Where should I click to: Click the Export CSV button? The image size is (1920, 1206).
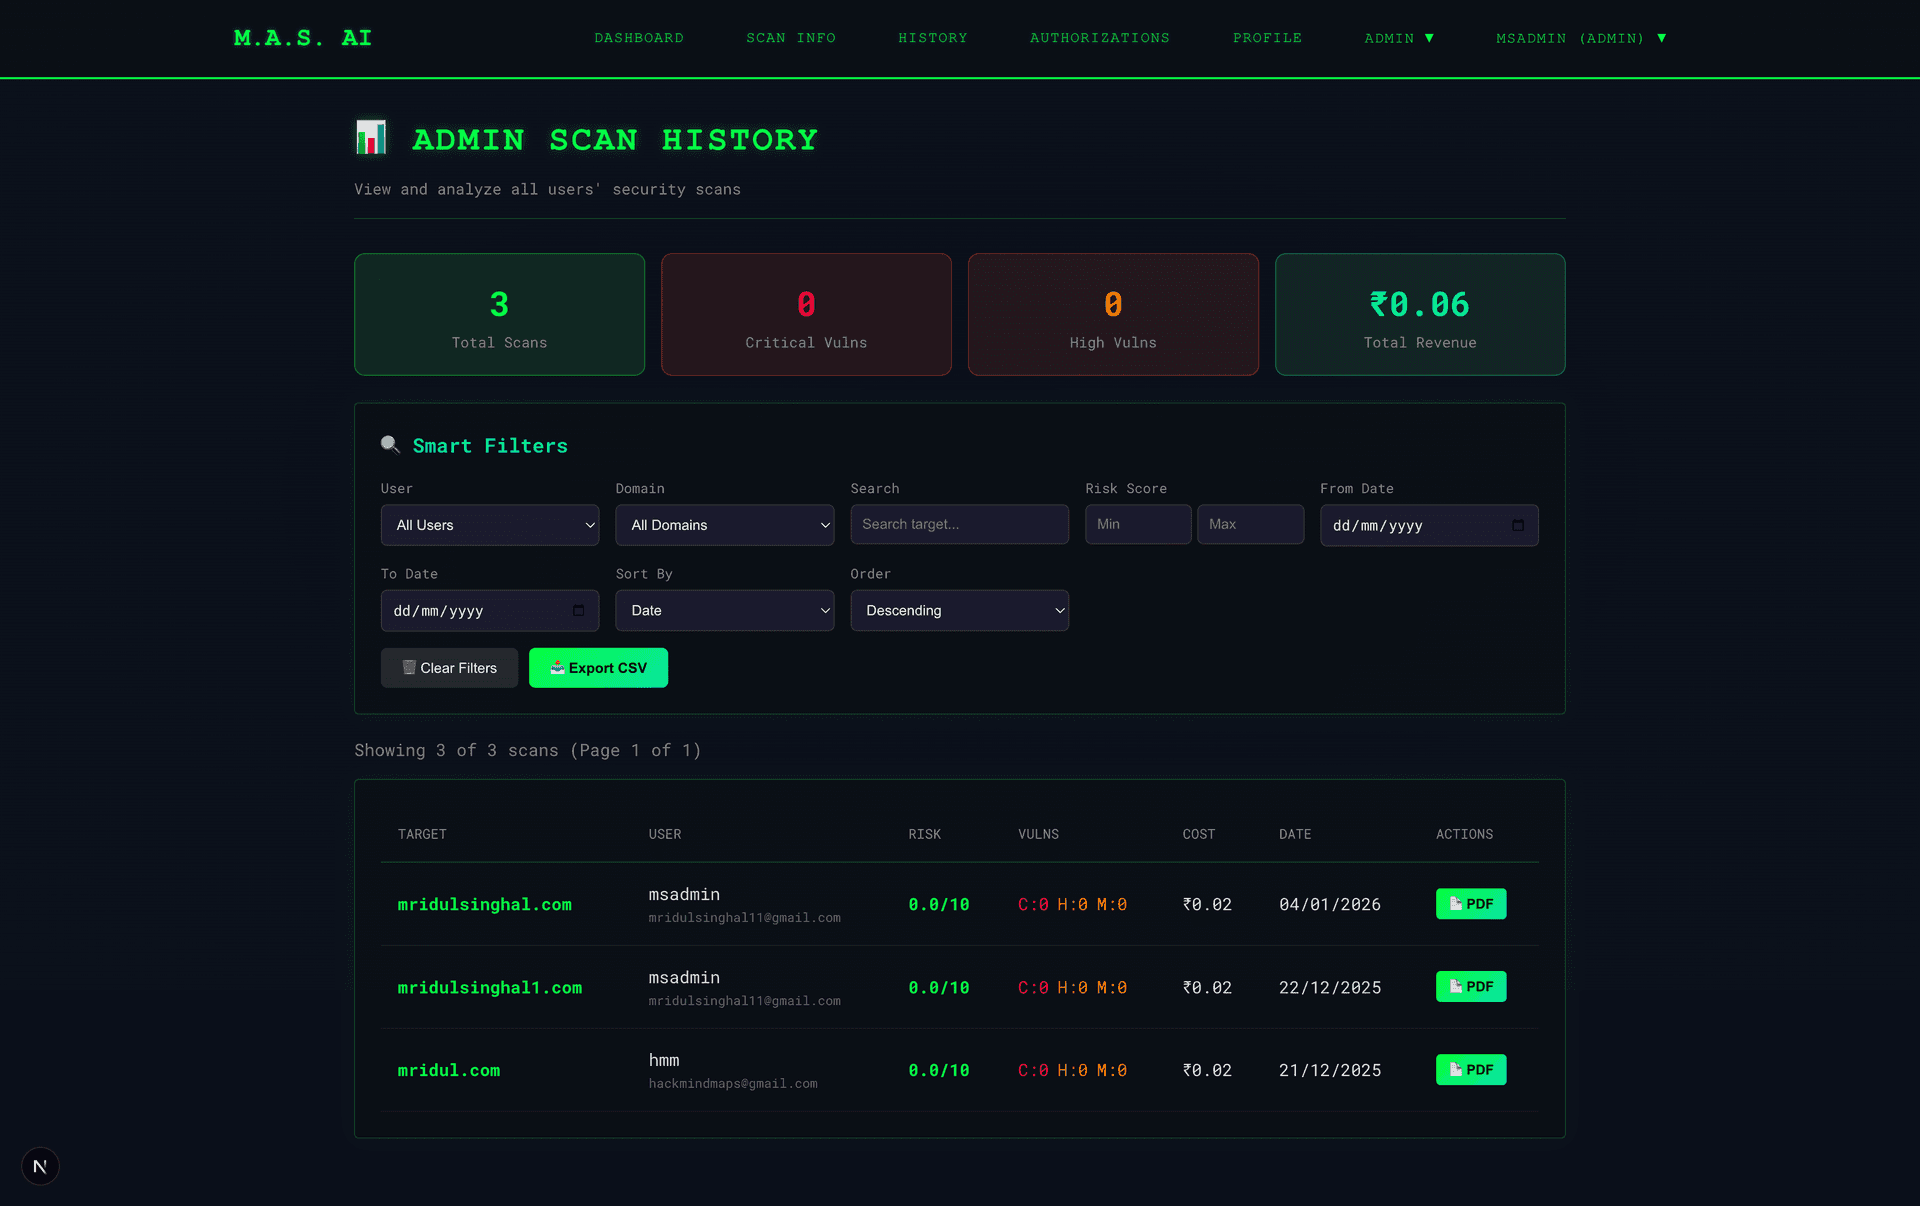pos(598,667)
